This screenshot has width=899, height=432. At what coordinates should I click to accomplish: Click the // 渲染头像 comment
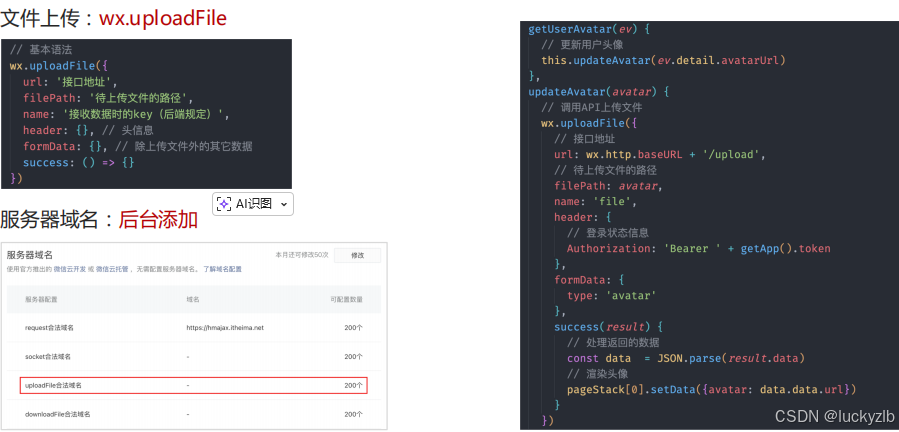pos(595,374)
